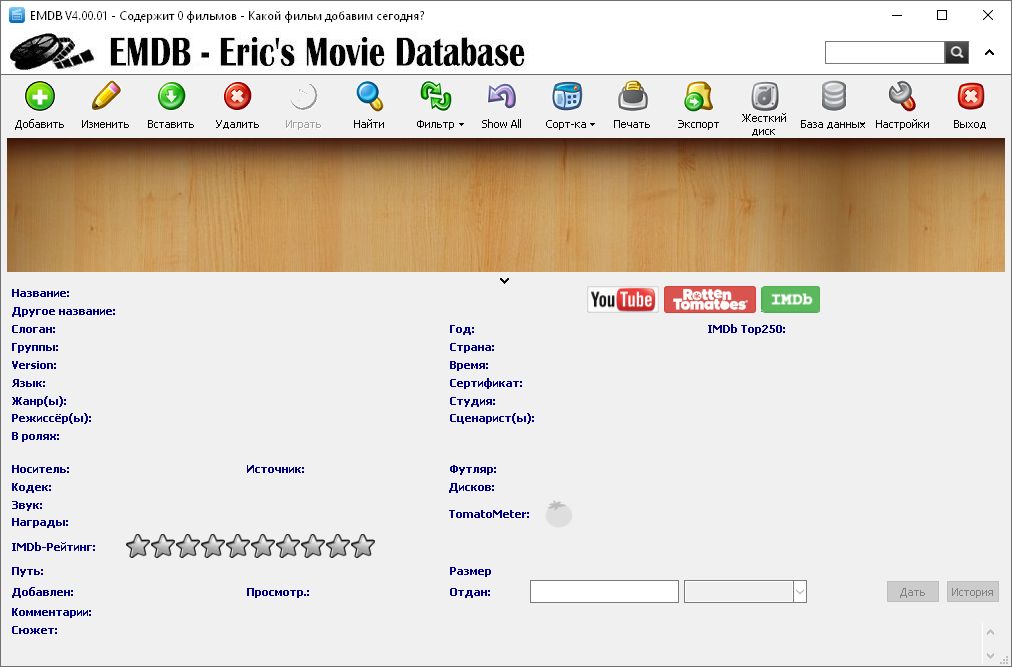Delete a movie with the Удалить icon

click(x=236, y=105)
